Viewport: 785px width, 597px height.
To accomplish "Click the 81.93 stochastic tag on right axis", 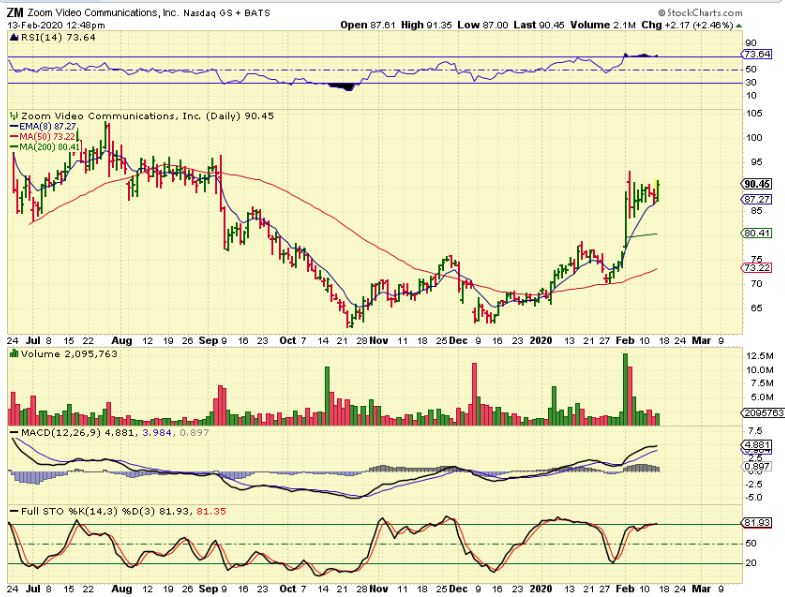I will [x=756, y=523].
